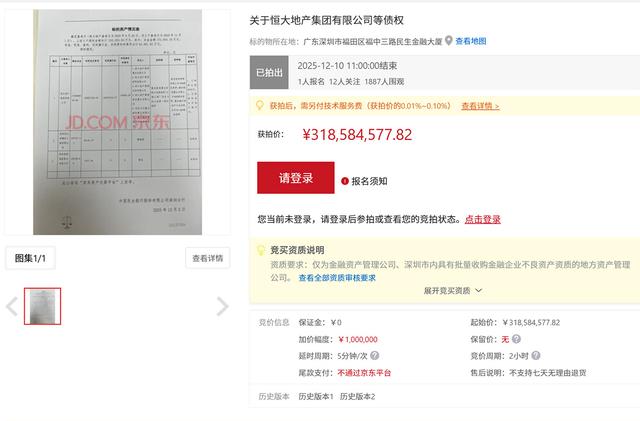Click the 已拍出 status badge
The image size is (640, 421).
pyautogui.click(x=269, y=73)
